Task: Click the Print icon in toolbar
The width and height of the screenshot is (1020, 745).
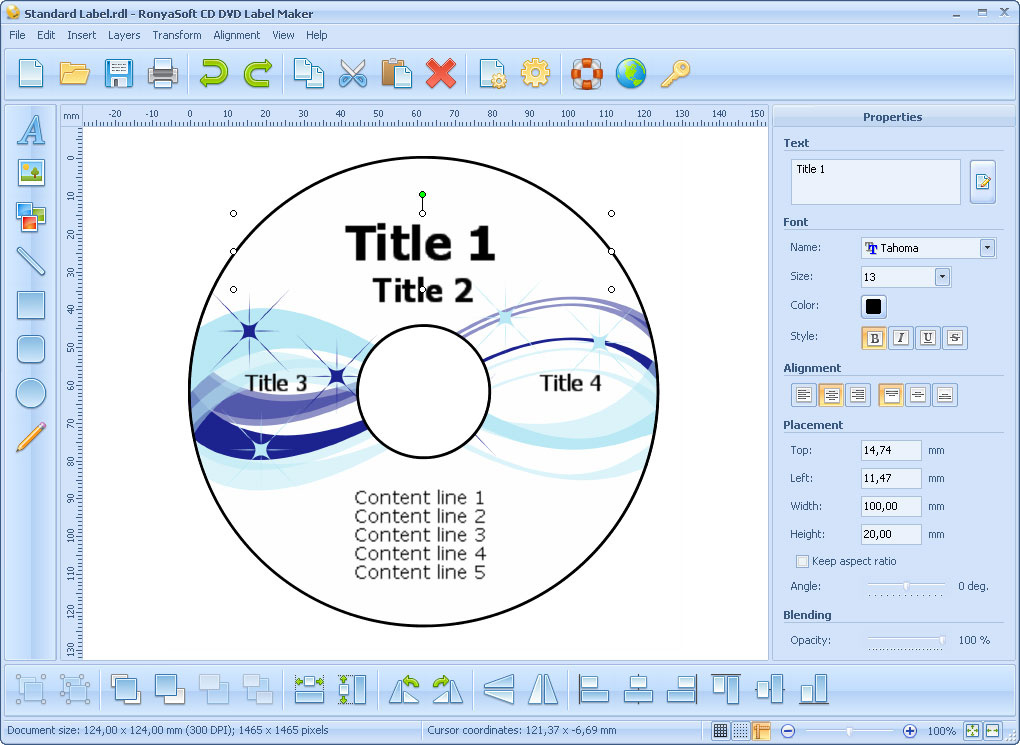Action: pos(163,73)
